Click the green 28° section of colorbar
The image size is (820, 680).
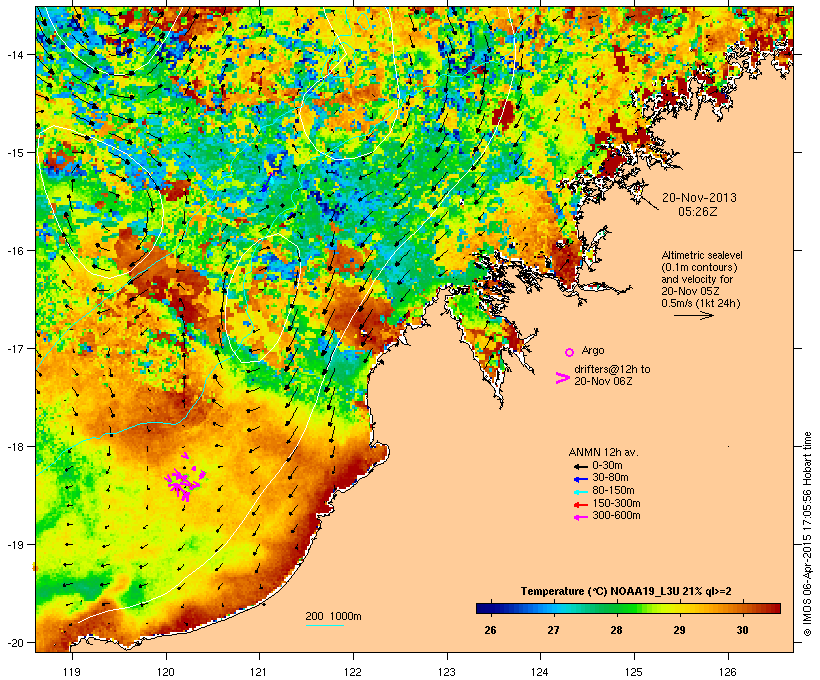pos(617,608)
